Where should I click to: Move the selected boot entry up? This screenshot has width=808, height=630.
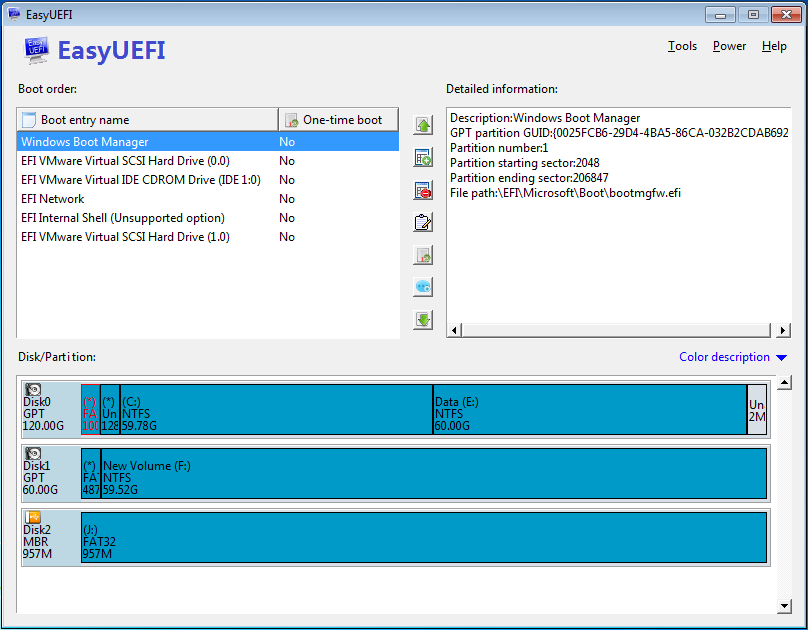point(422,124)
